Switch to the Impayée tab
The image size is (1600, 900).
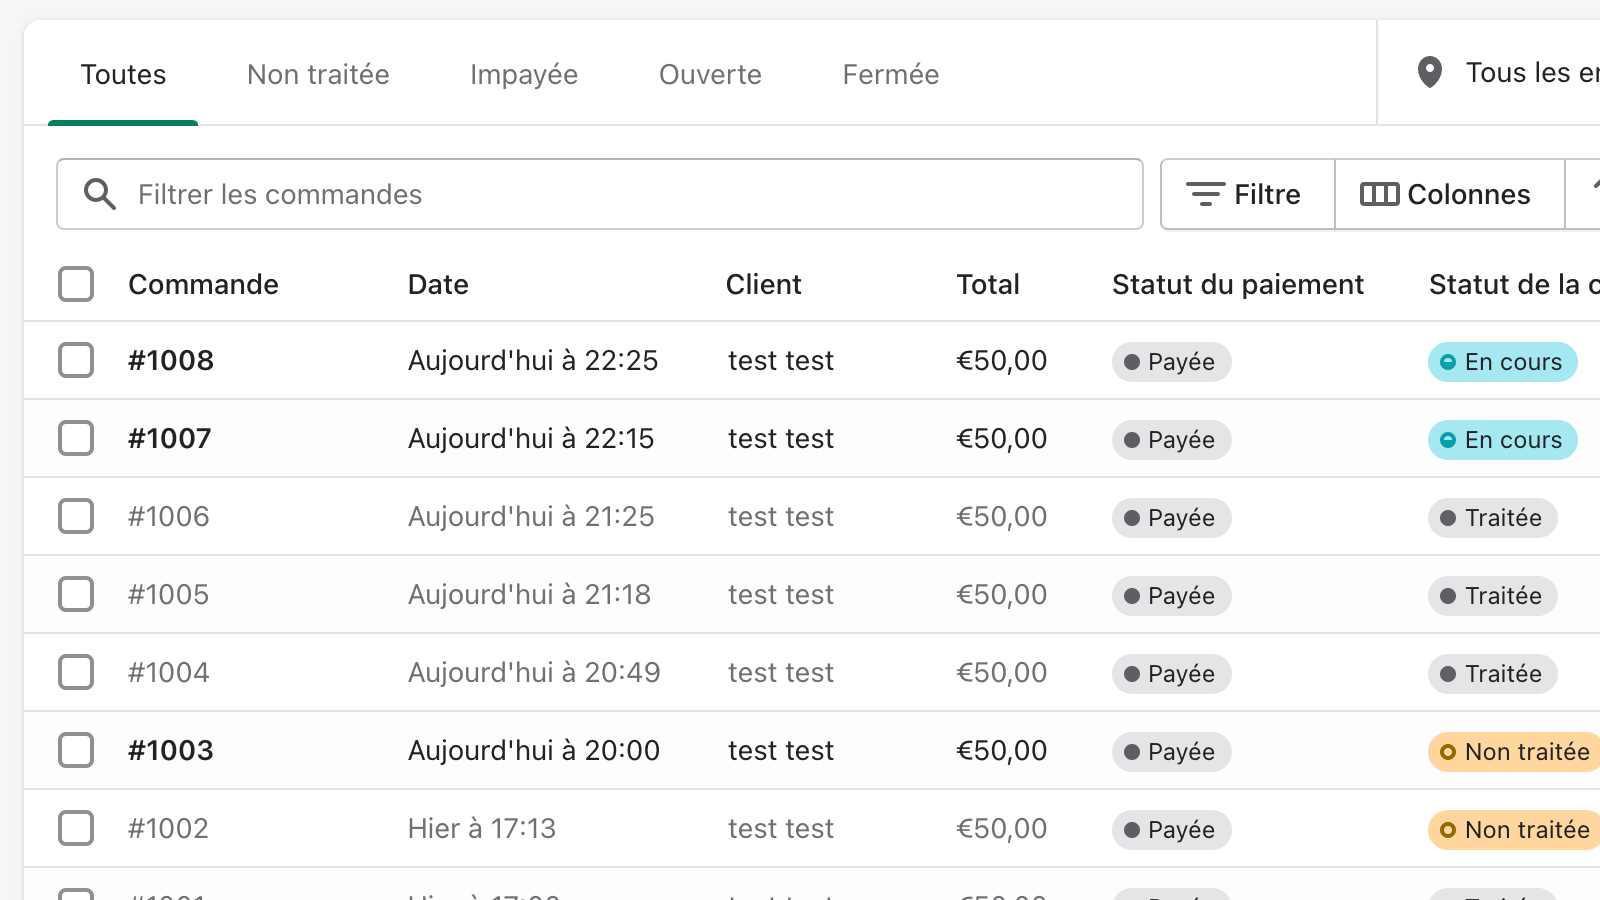click(x=524, y=74)
